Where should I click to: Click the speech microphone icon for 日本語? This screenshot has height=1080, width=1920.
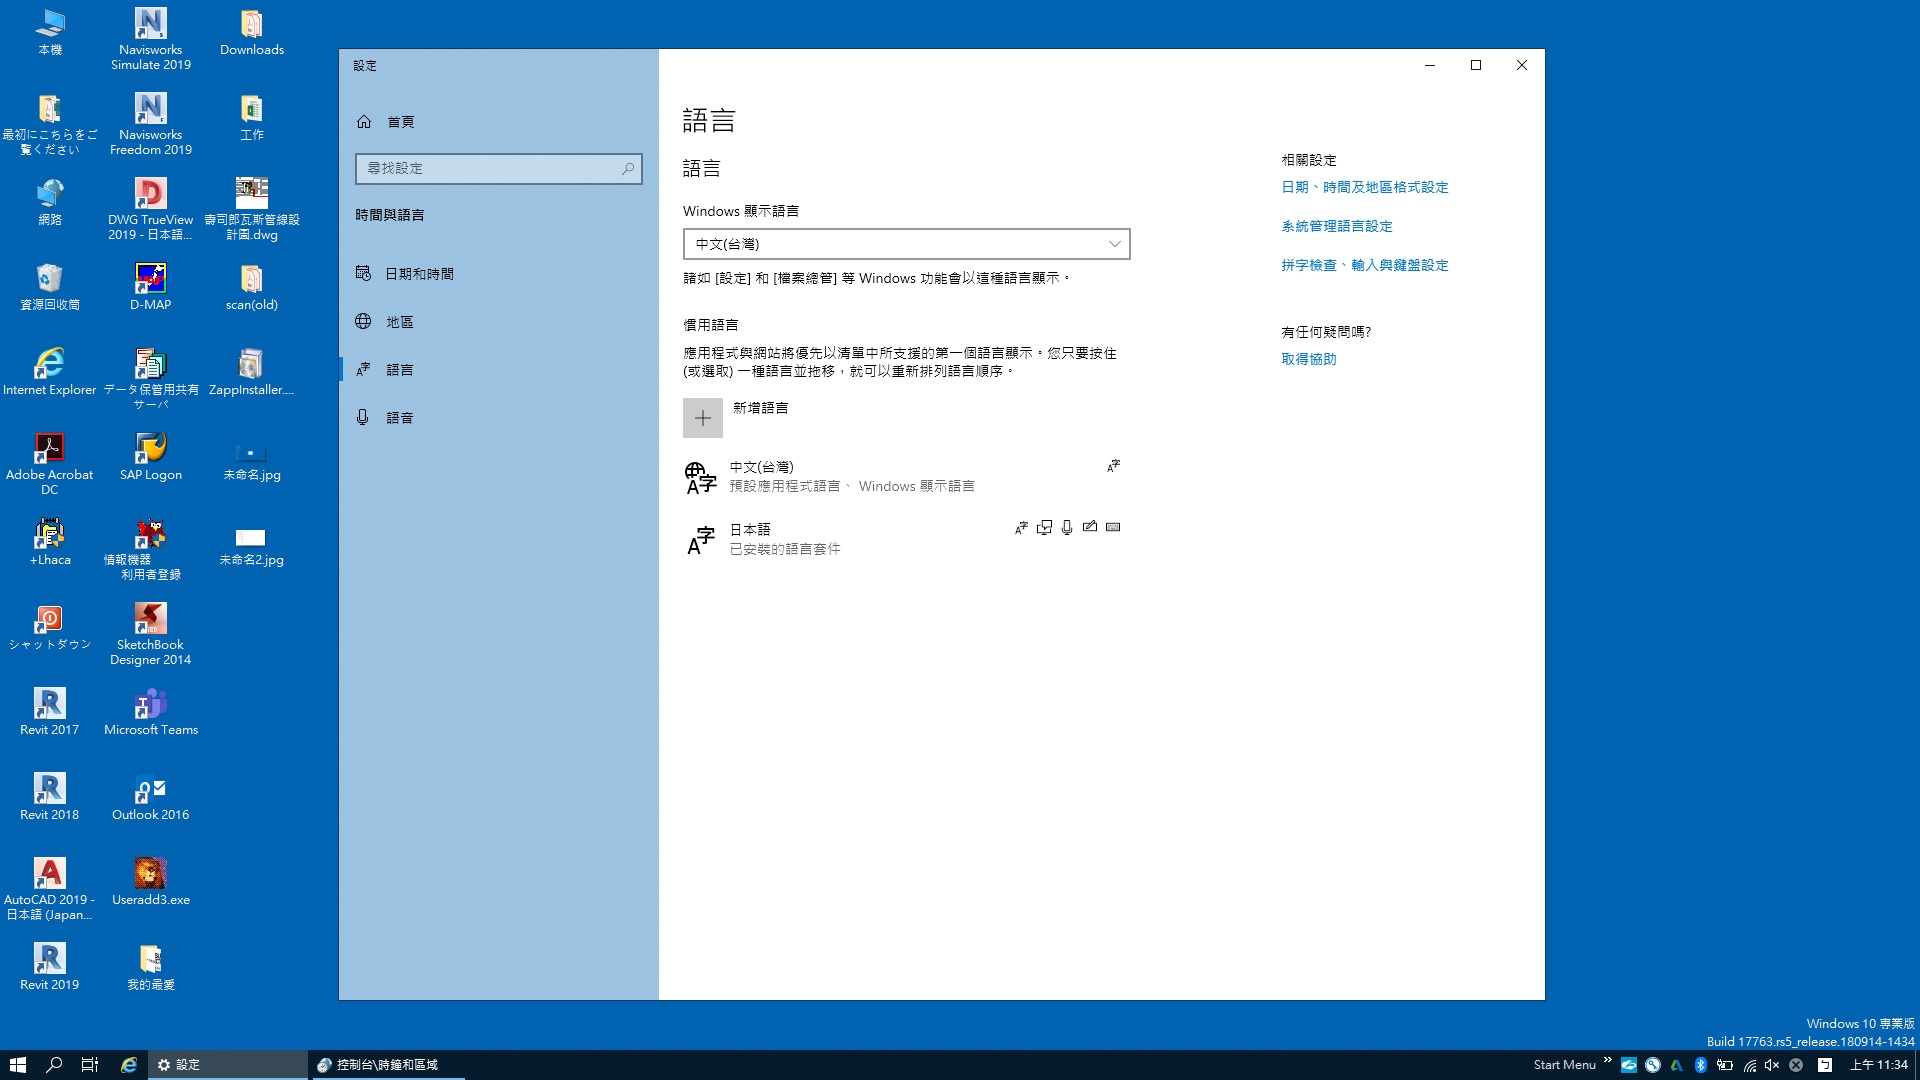tap(1067, 527)
